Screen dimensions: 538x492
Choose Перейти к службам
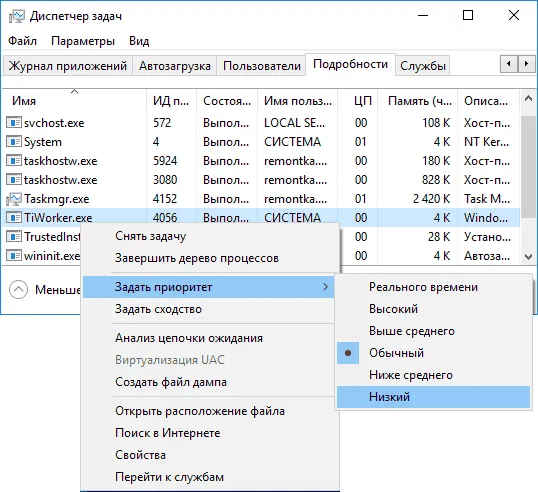point(210,477)
